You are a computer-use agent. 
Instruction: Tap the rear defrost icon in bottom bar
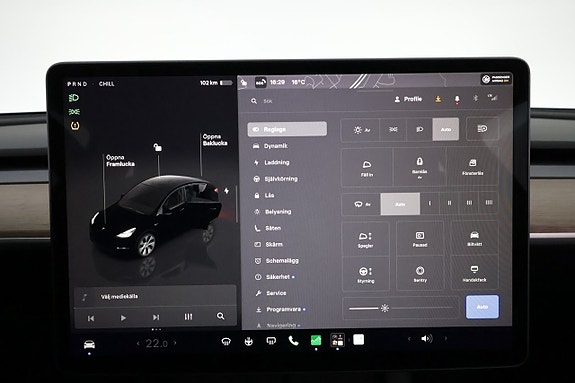271,341
